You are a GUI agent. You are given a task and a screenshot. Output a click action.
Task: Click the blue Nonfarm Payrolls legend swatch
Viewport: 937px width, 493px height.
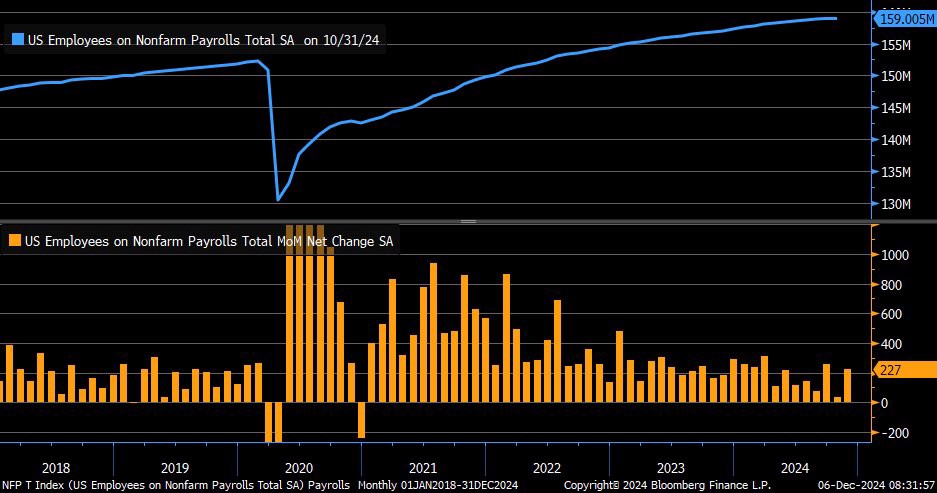click(x=18, y=39)
